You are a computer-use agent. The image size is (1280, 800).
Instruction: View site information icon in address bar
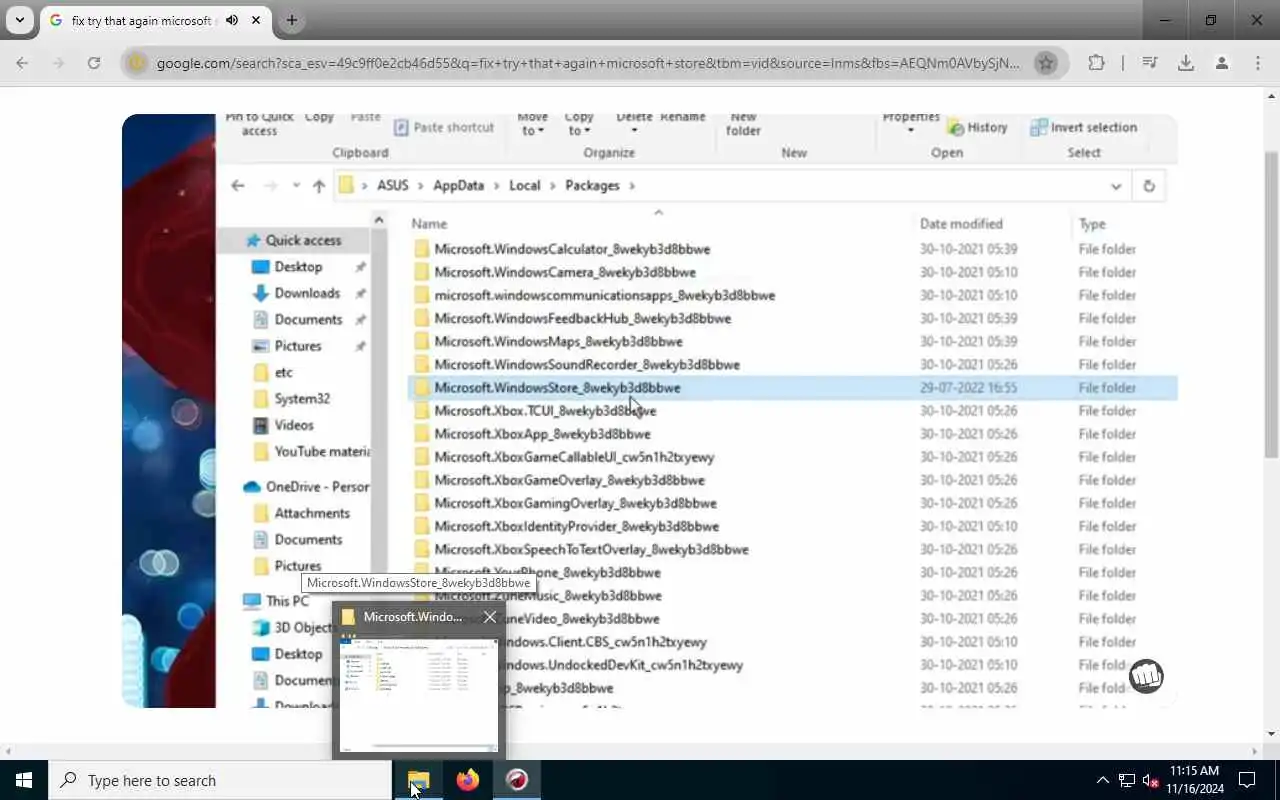coord(137,63)
